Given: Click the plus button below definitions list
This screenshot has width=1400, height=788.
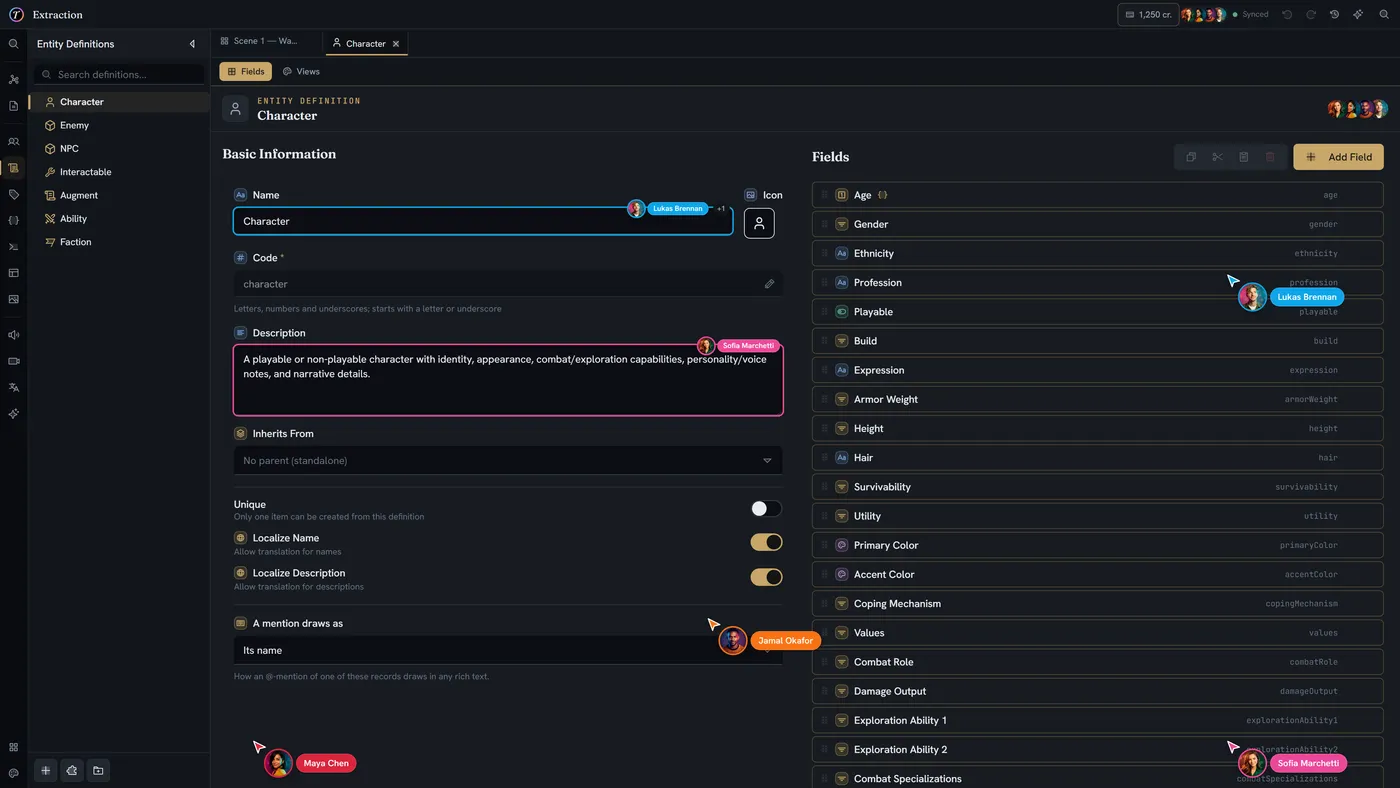Looking at the screenshot, I should click(x=45, y=771).
